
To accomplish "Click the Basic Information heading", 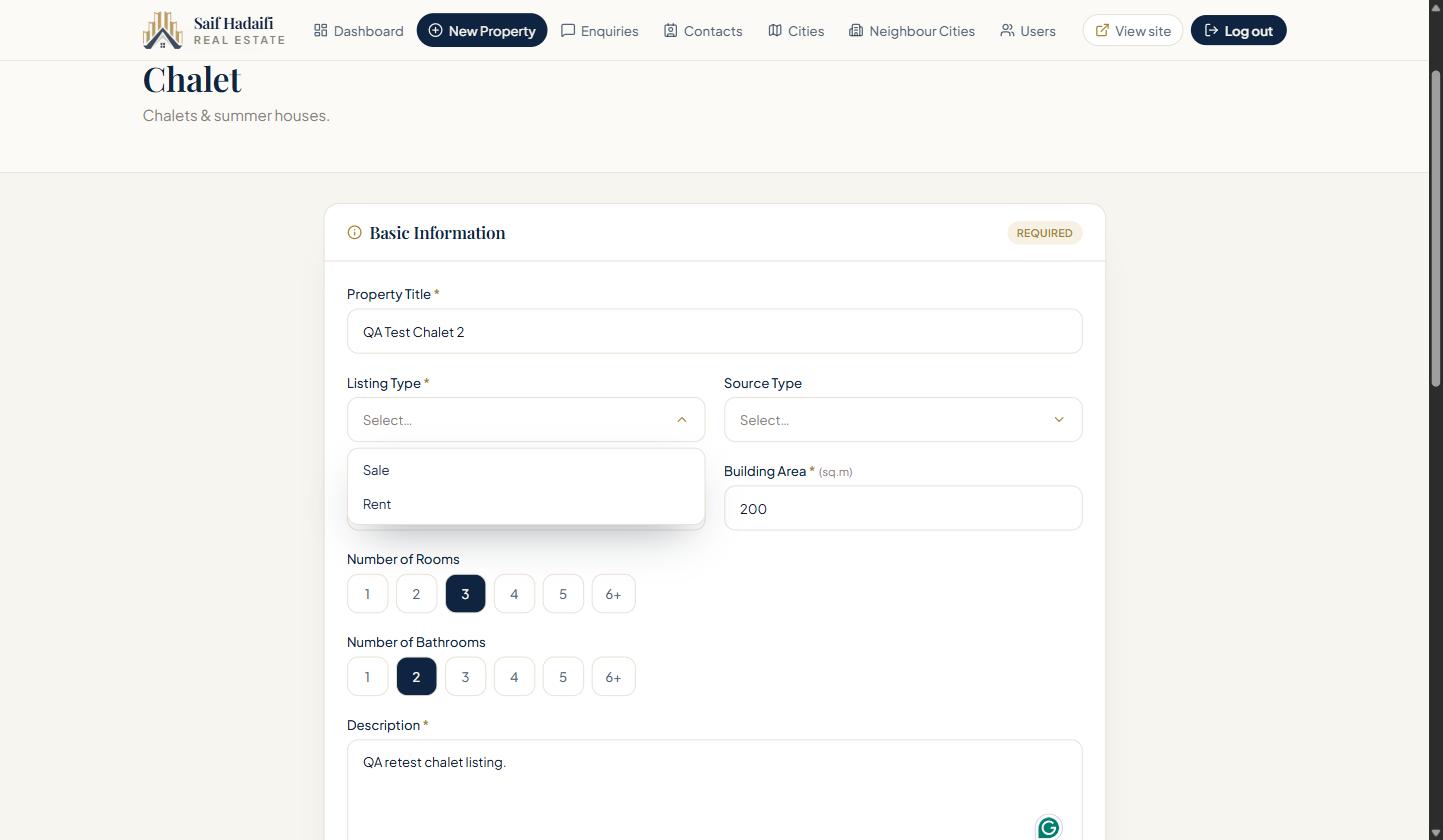I will (x=437, y=233).
